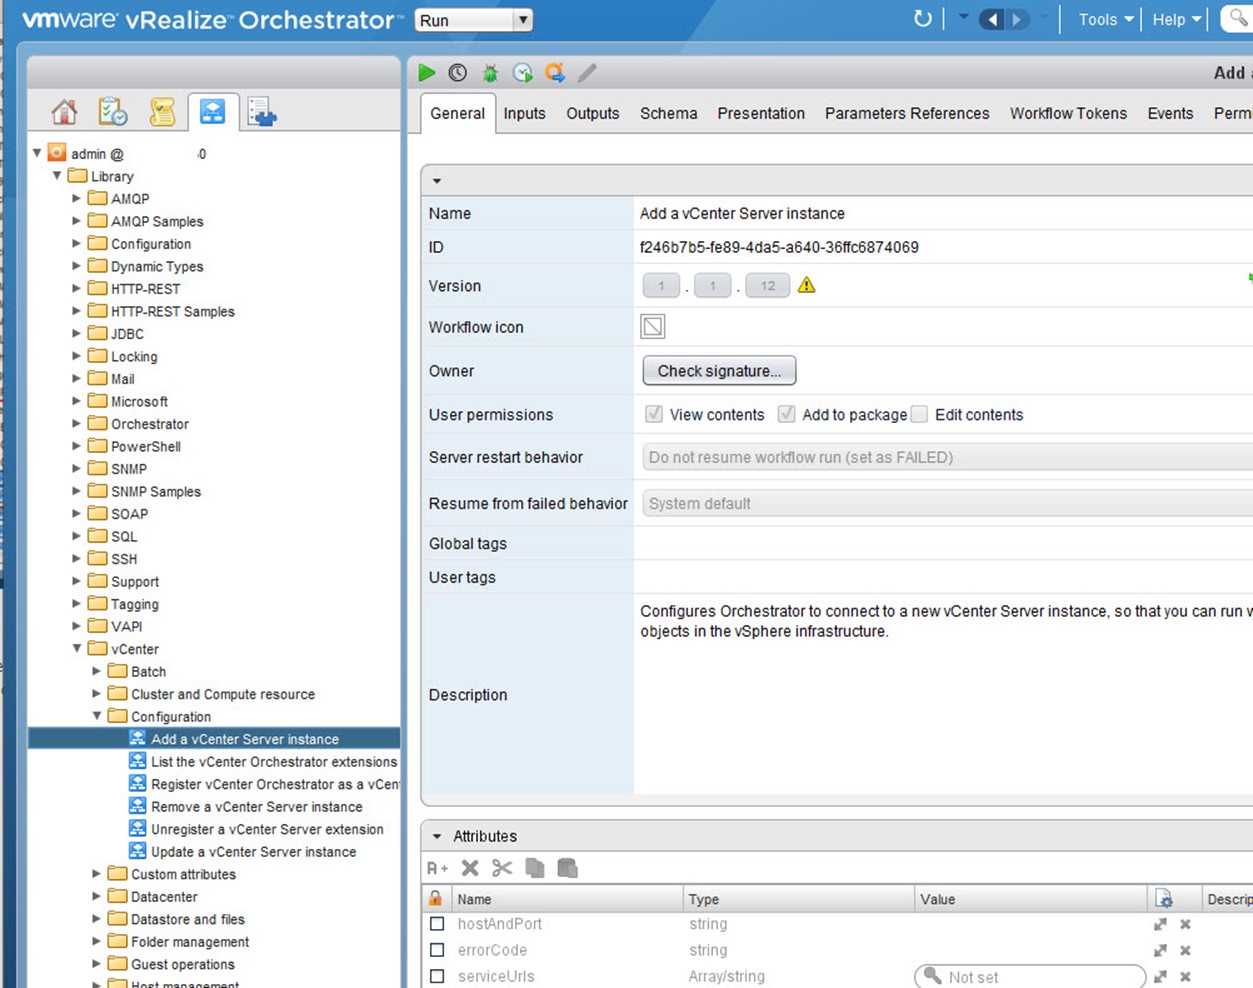The image size is (1253, 988).
Task: Click the green debug bug icon
Action: 490,73
